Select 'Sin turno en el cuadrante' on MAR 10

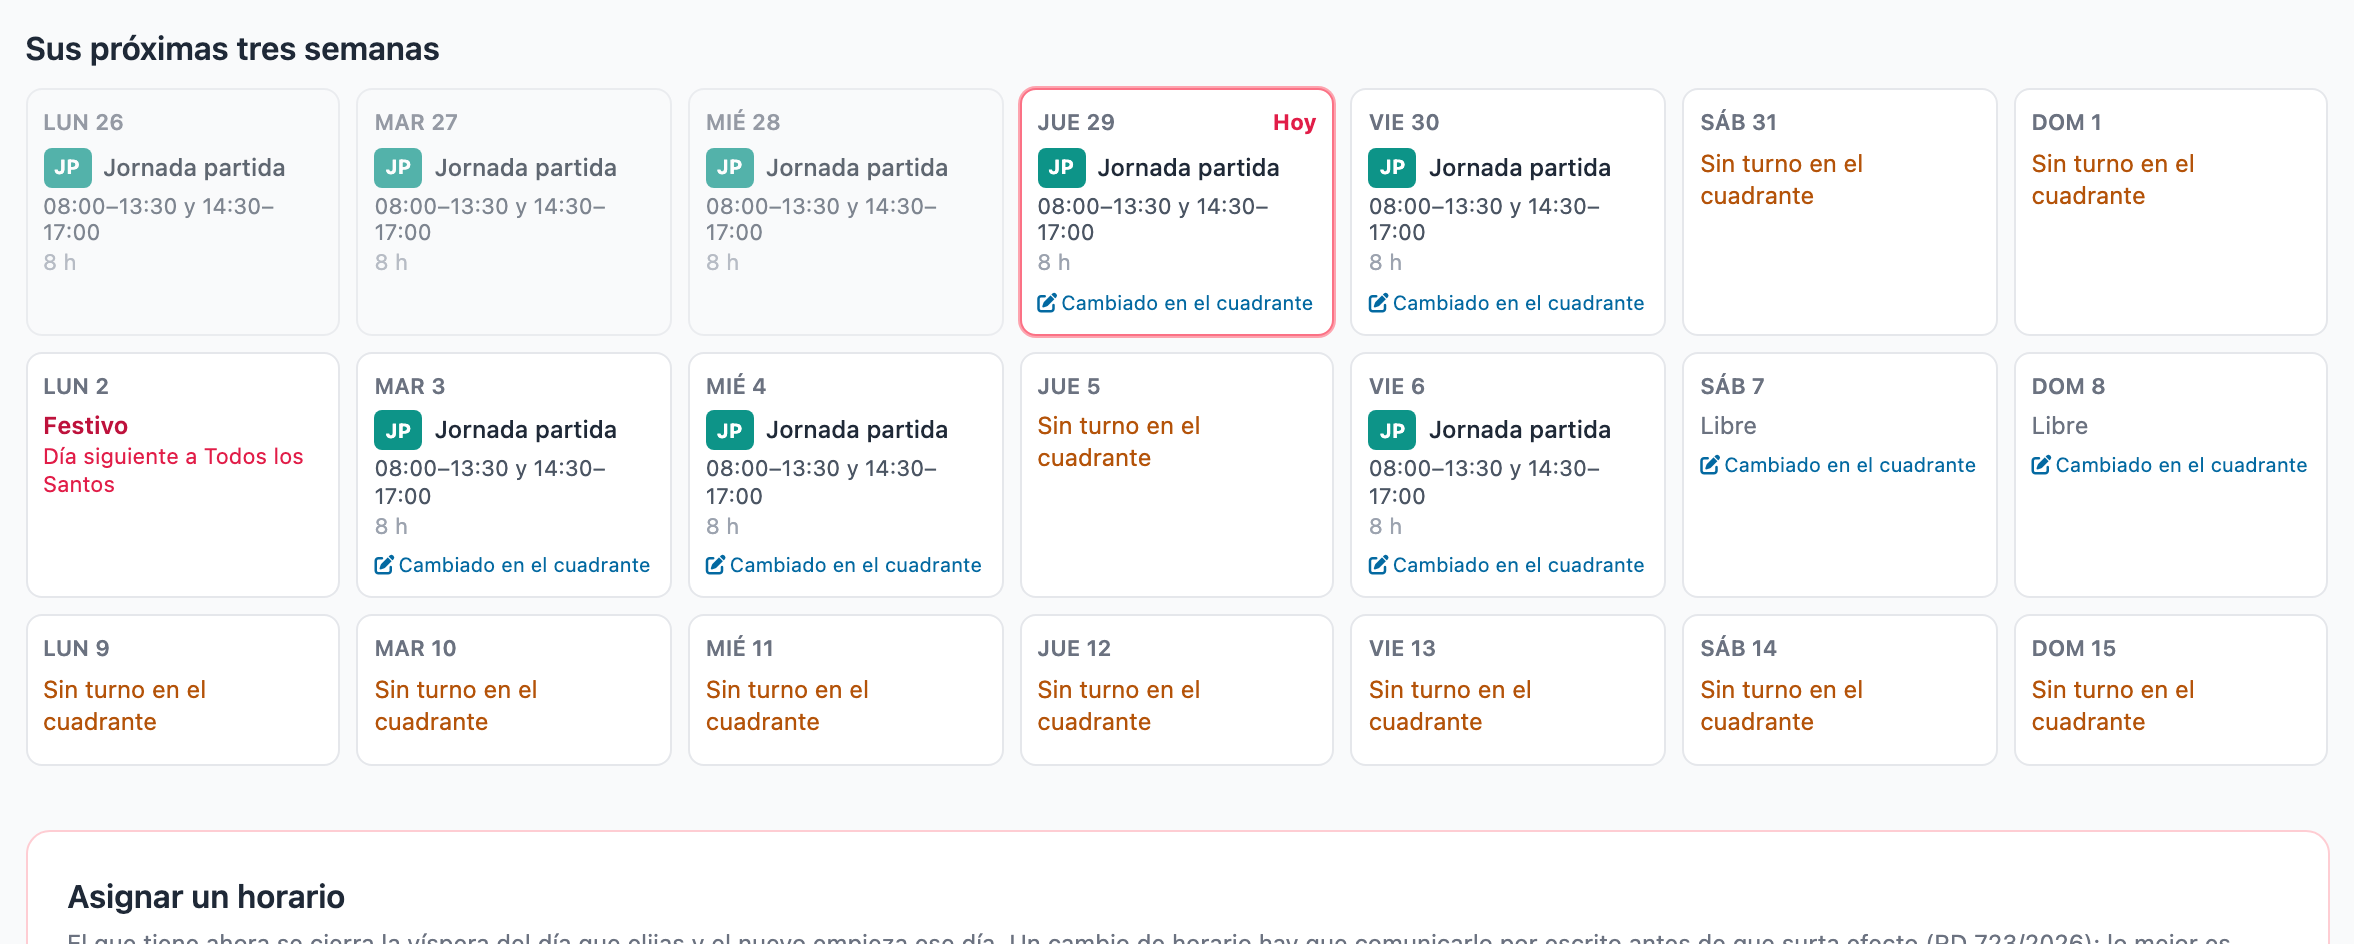(456, 706)
